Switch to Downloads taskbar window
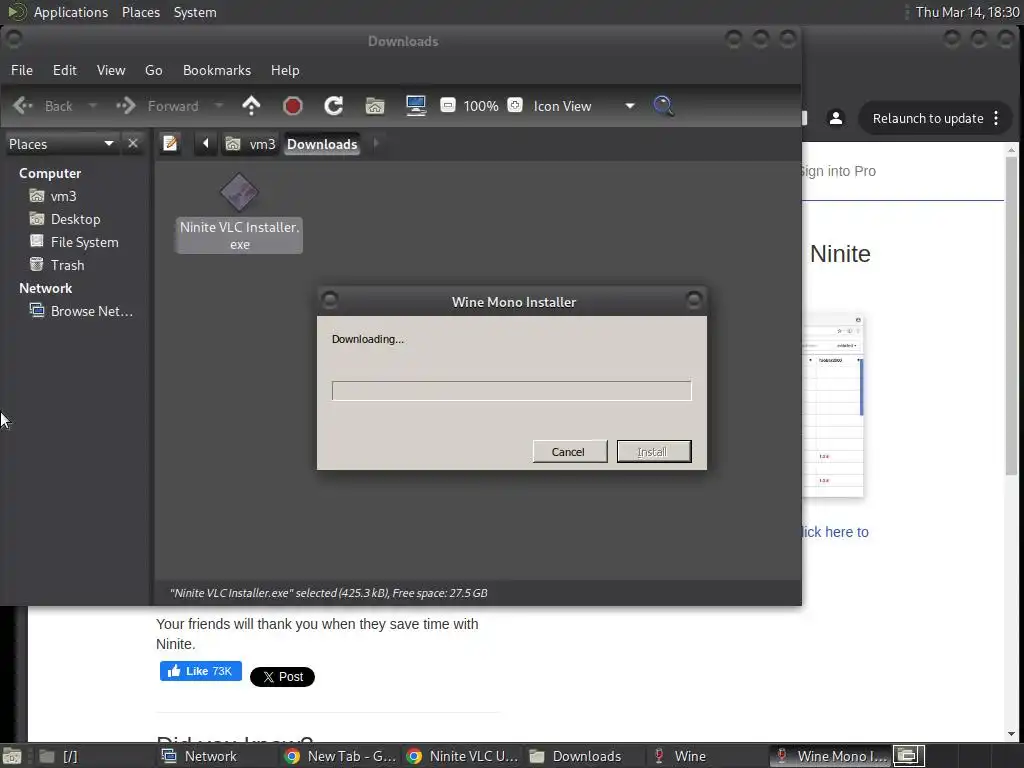This screenshot has width=1024, height=768. point(585,756)
